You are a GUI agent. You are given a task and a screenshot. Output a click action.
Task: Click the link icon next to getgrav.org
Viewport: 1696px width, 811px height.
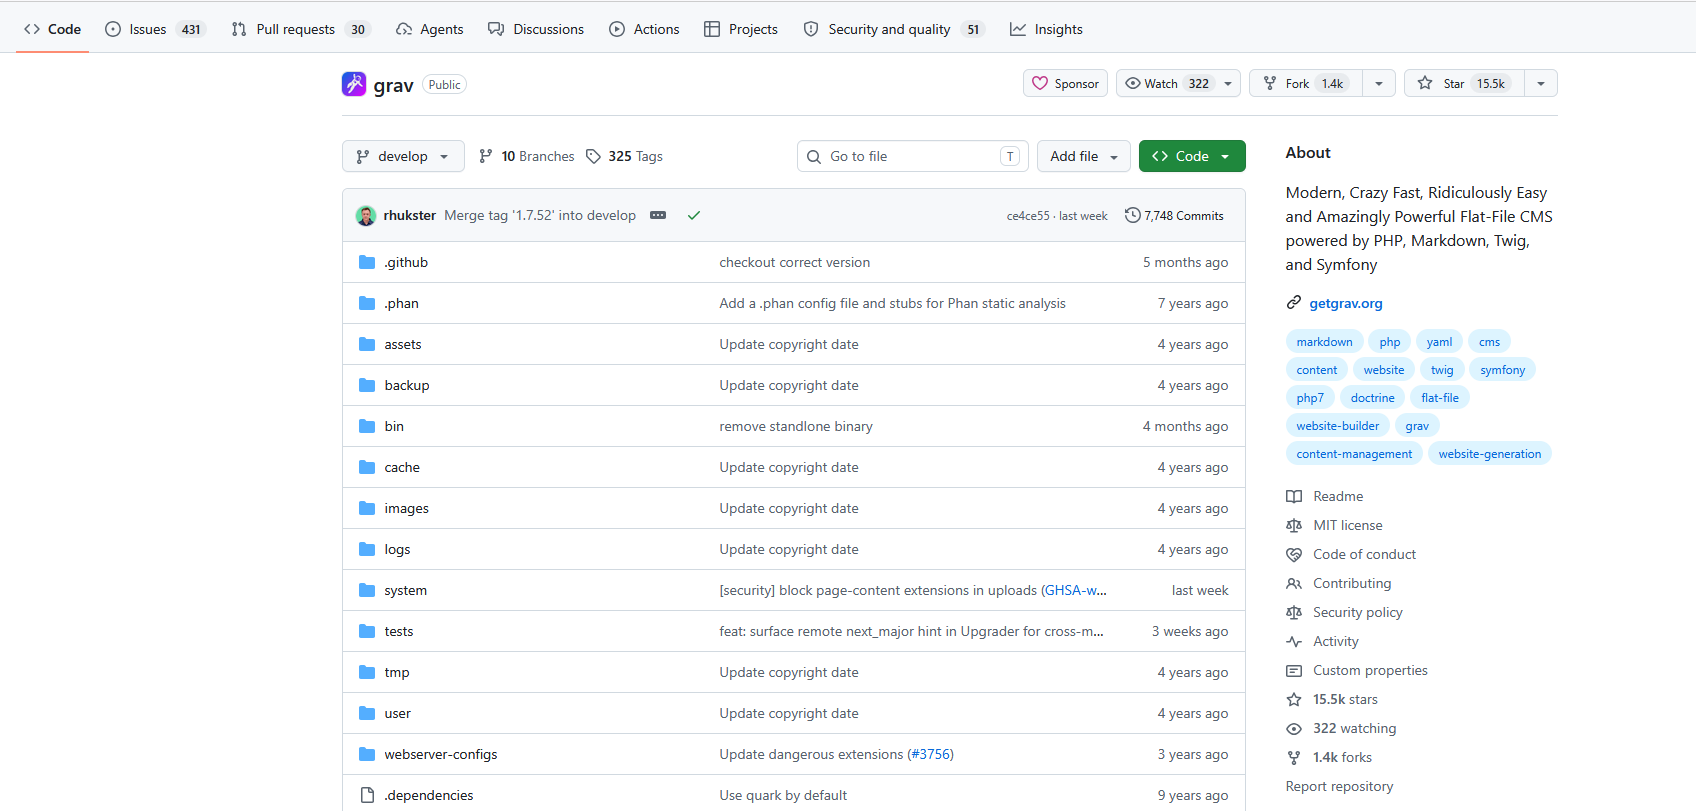point(1294,303)
